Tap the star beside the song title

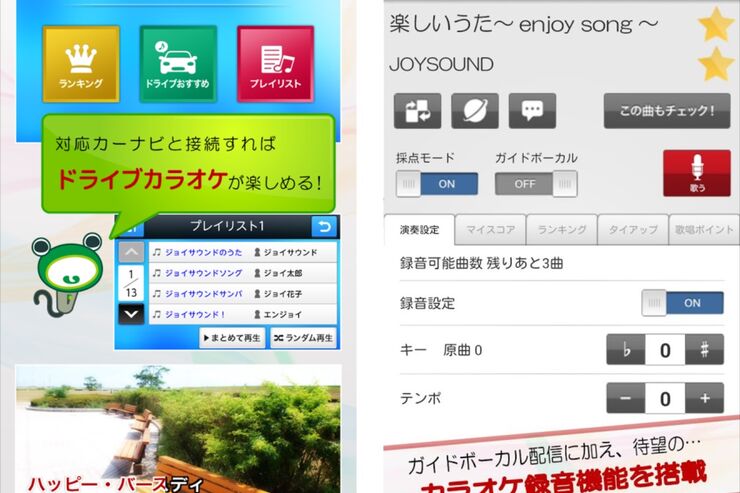click(715, 23)
